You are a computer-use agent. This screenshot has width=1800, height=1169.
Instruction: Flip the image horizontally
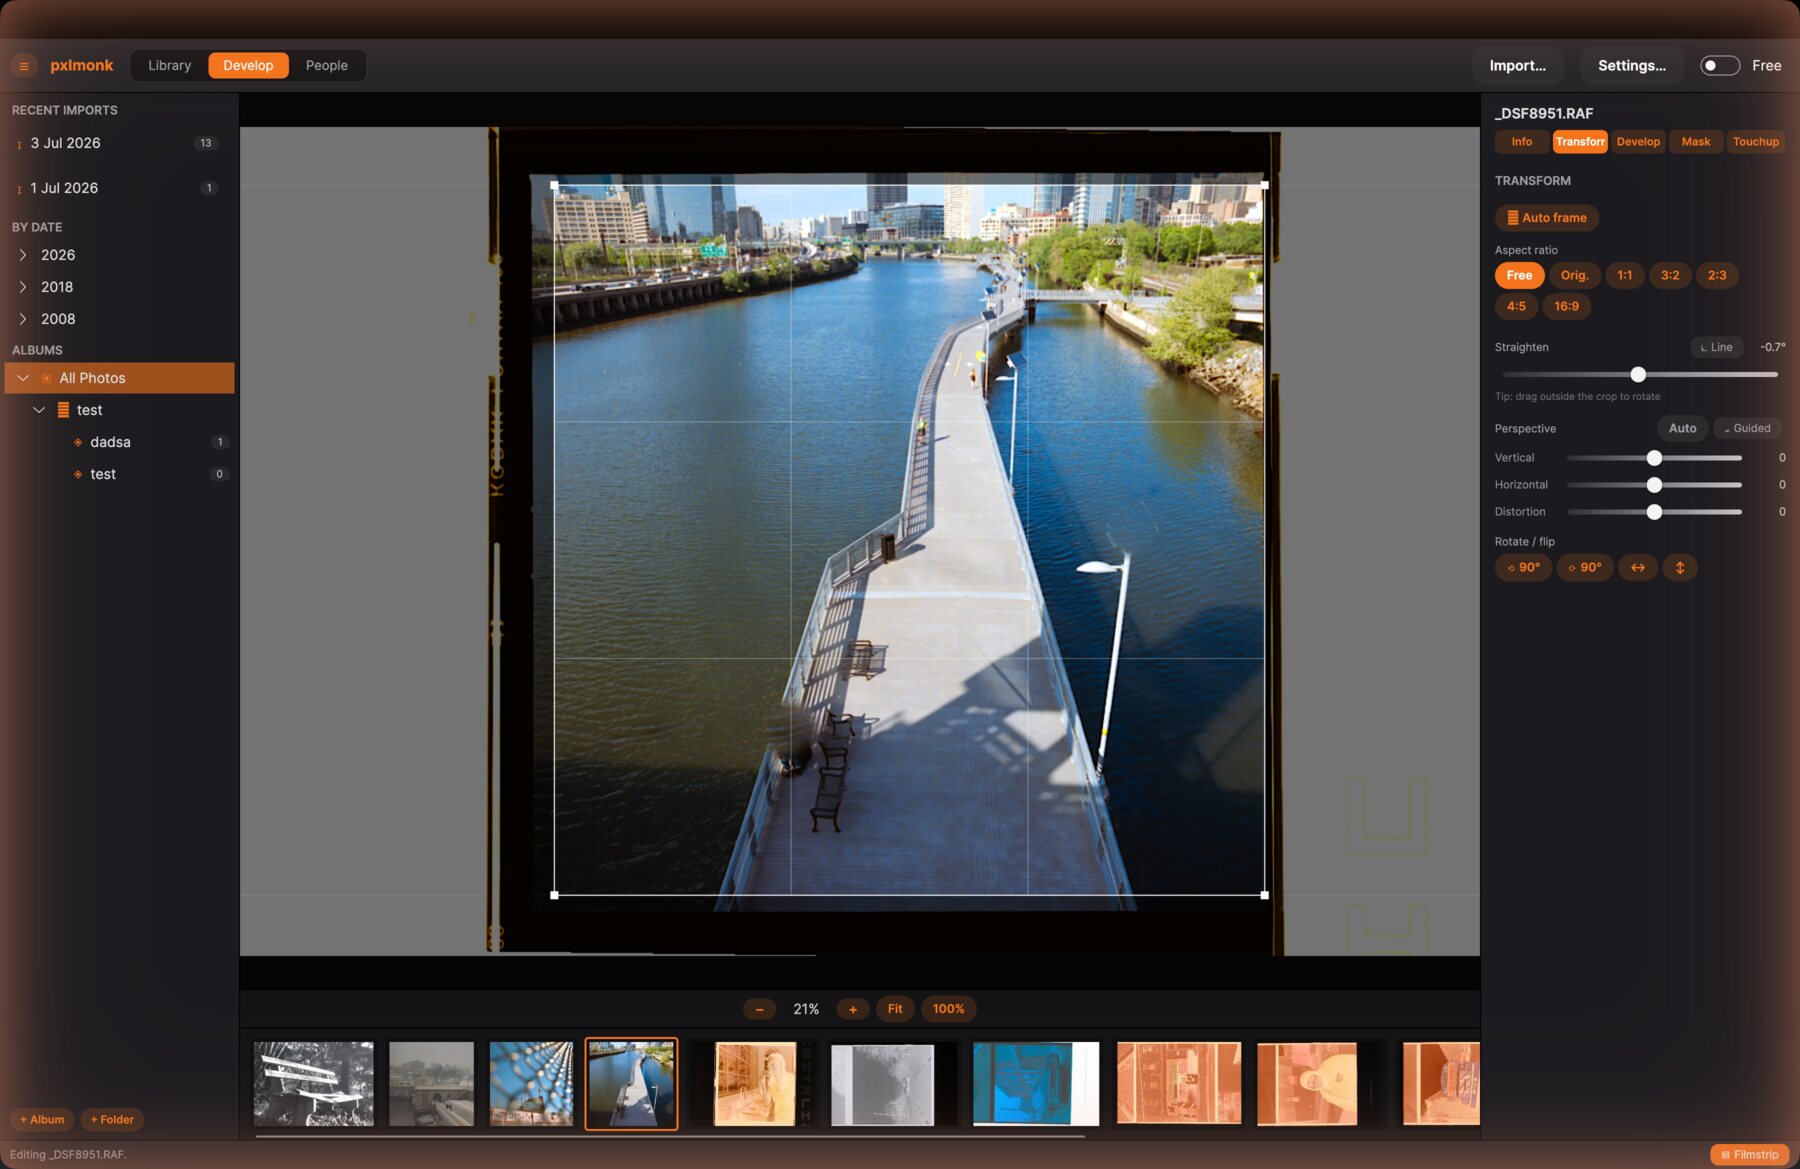(x=1637, y=568)
